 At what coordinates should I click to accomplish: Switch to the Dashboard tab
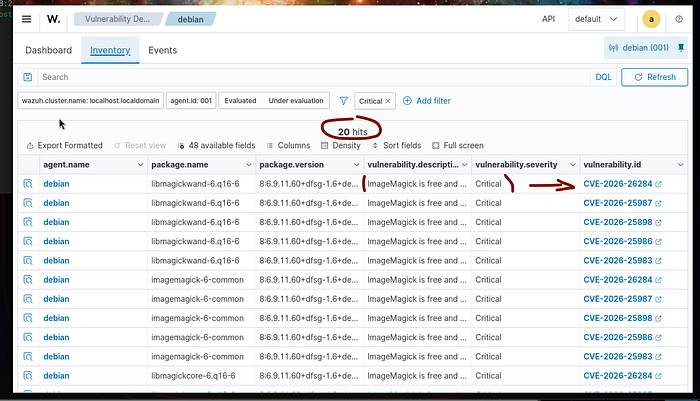(49, 50)
